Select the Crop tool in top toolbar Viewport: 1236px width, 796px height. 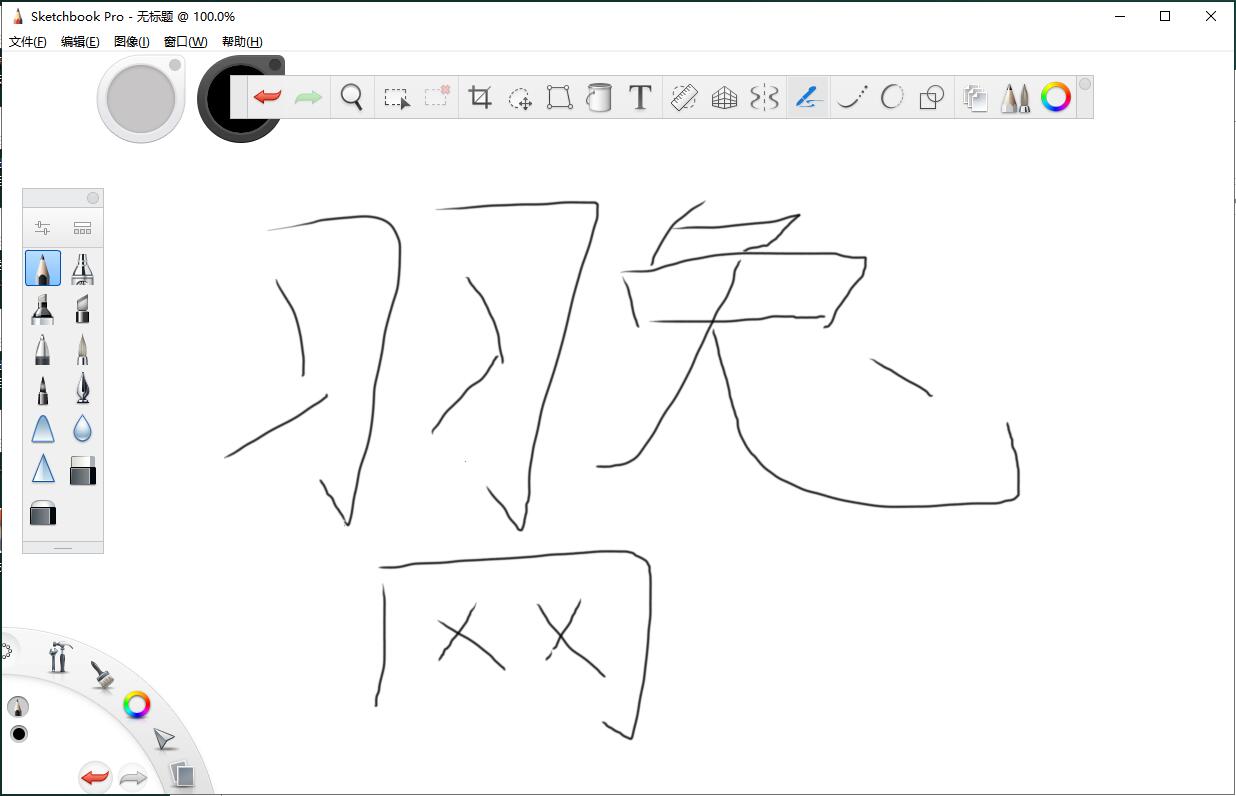tap(480, 97)
